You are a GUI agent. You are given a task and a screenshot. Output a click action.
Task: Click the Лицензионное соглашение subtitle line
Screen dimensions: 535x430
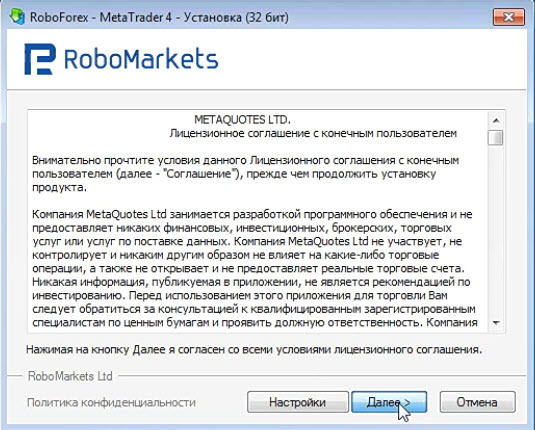pos(313,133)
